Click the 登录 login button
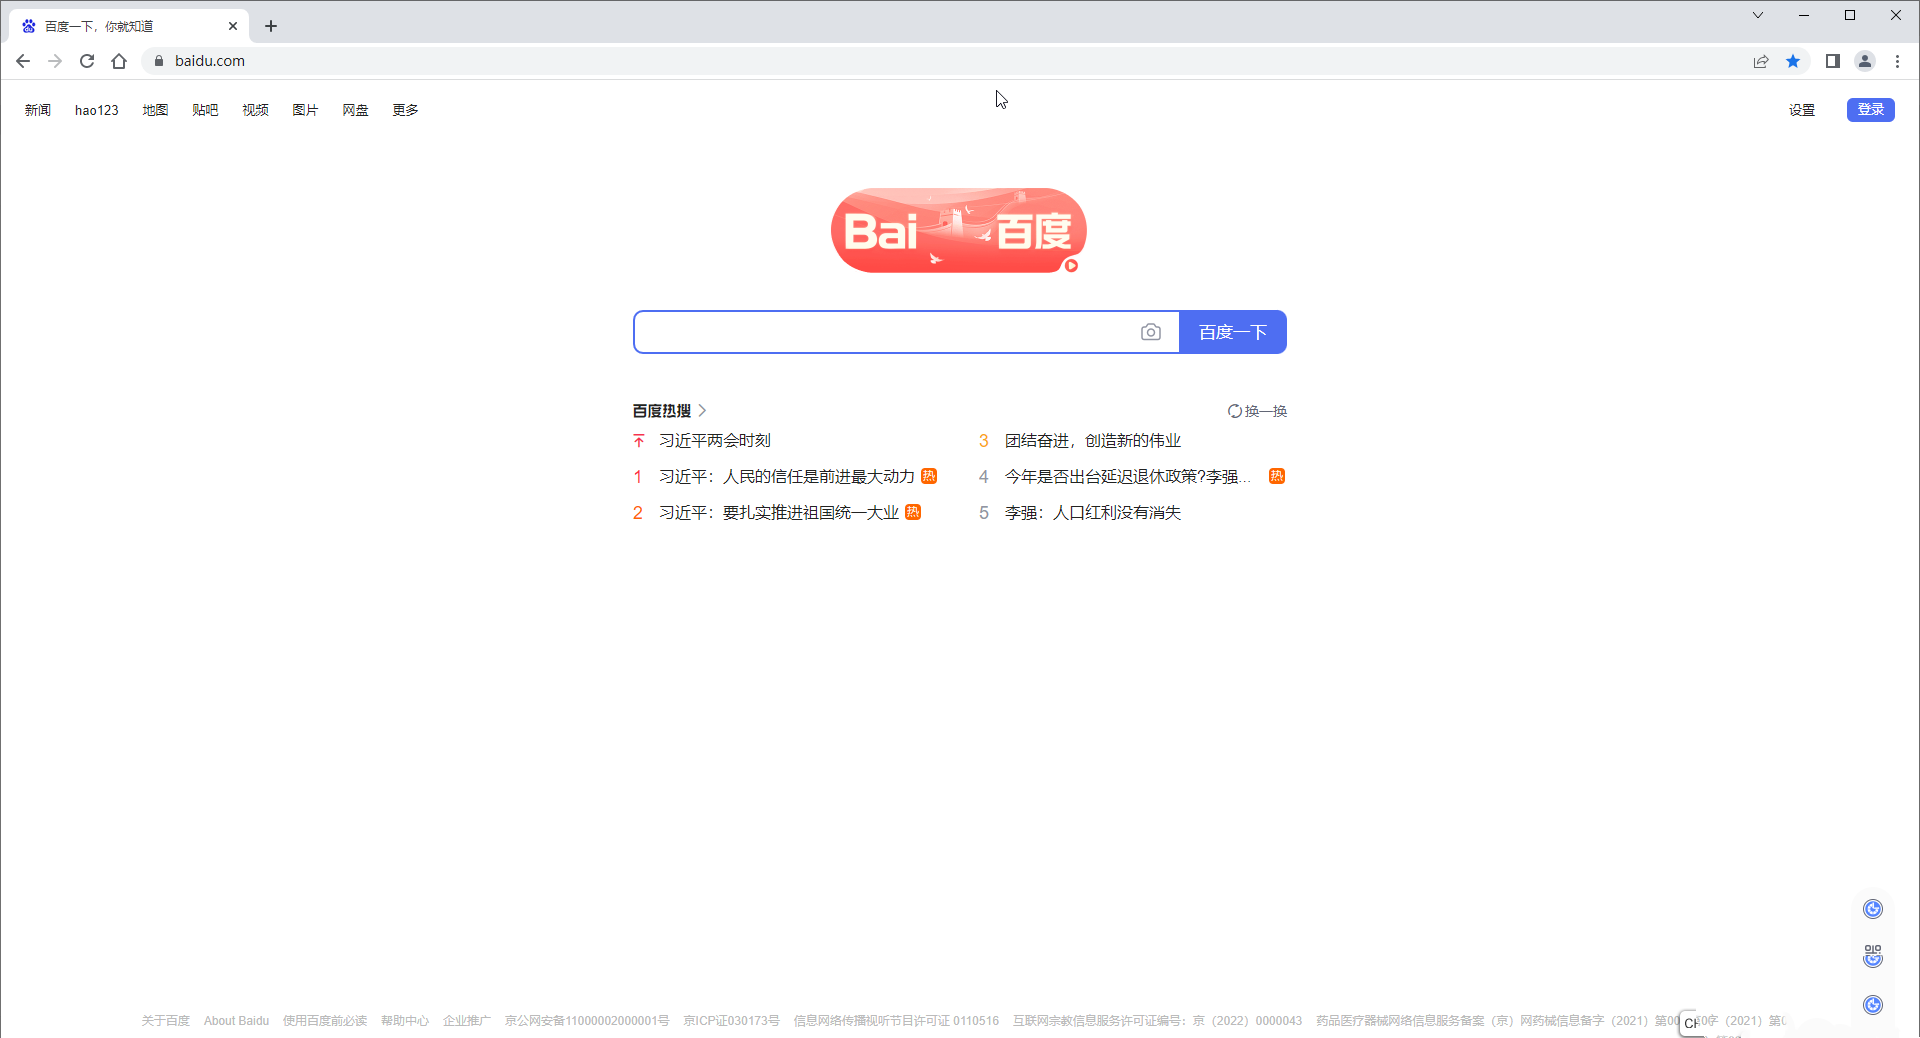The height and width of the screenshot is (1038, 1920). [x=1871, y=110]
